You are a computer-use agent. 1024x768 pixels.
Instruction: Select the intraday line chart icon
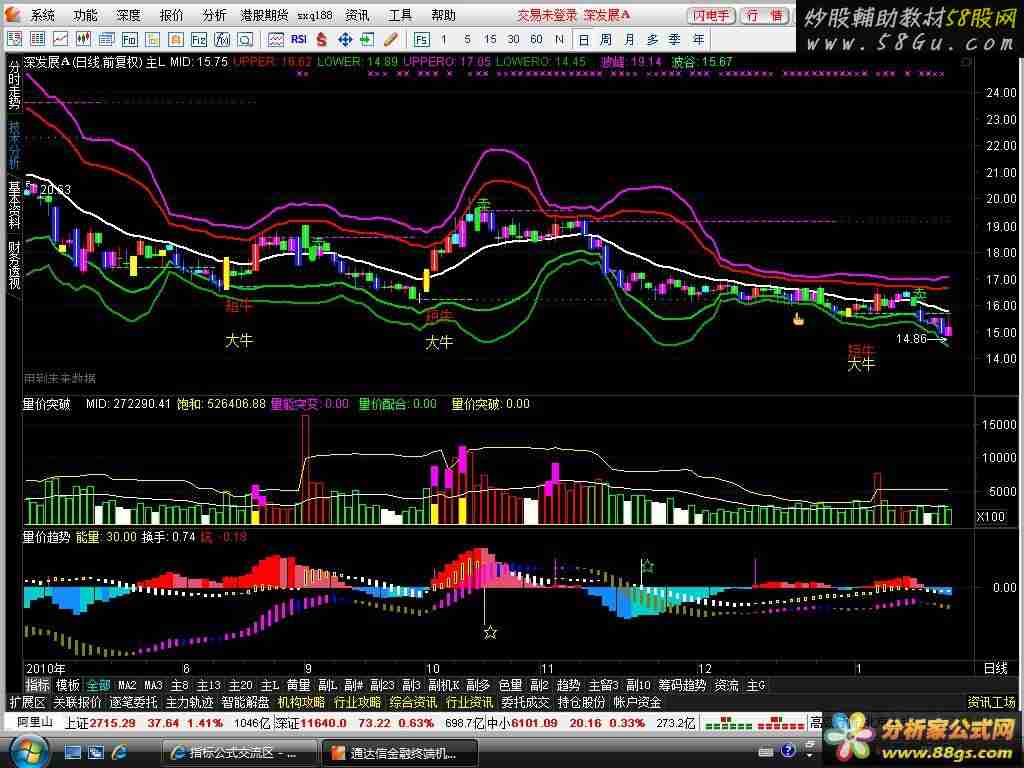[x=61, y=40]
